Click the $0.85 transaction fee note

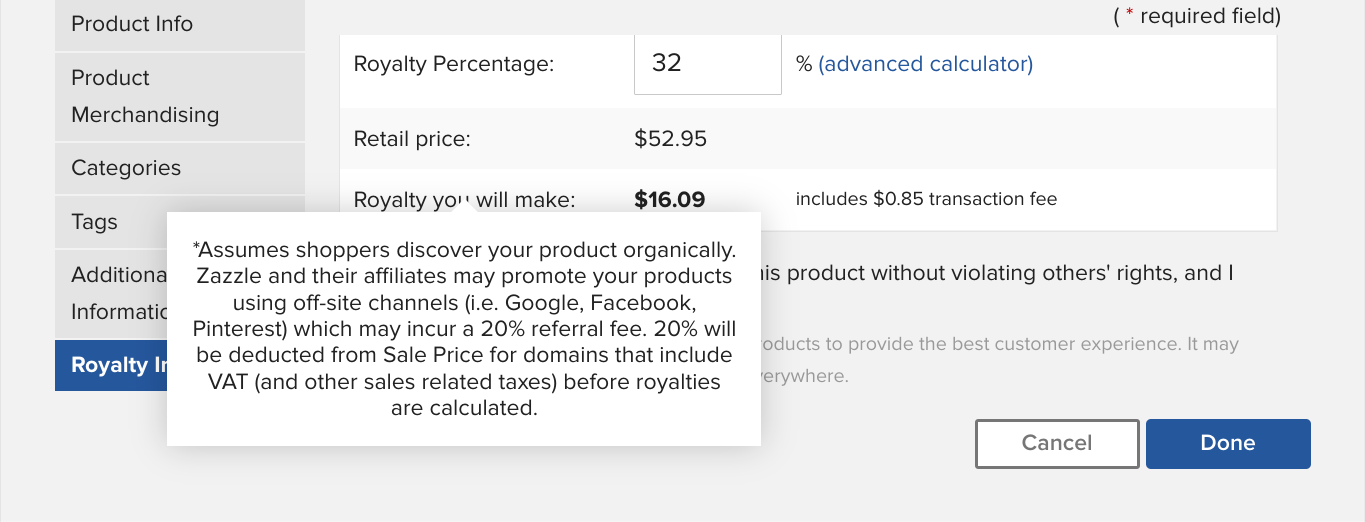(x=926, y=199)
